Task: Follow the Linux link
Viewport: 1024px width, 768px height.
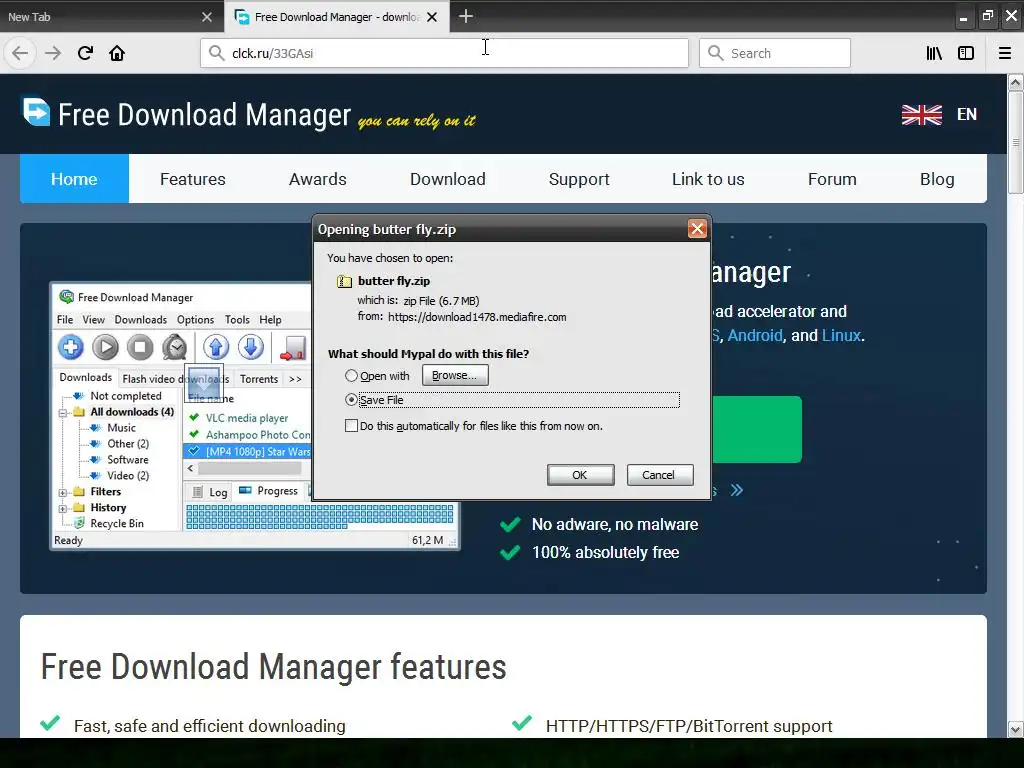Action: pyautogui.click(x=841, y=336)
